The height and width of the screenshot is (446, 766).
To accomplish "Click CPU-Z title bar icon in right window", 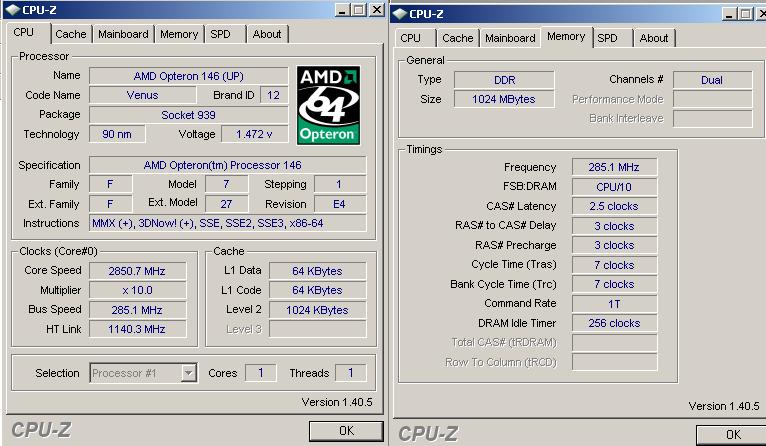I will tap(400, 14).
